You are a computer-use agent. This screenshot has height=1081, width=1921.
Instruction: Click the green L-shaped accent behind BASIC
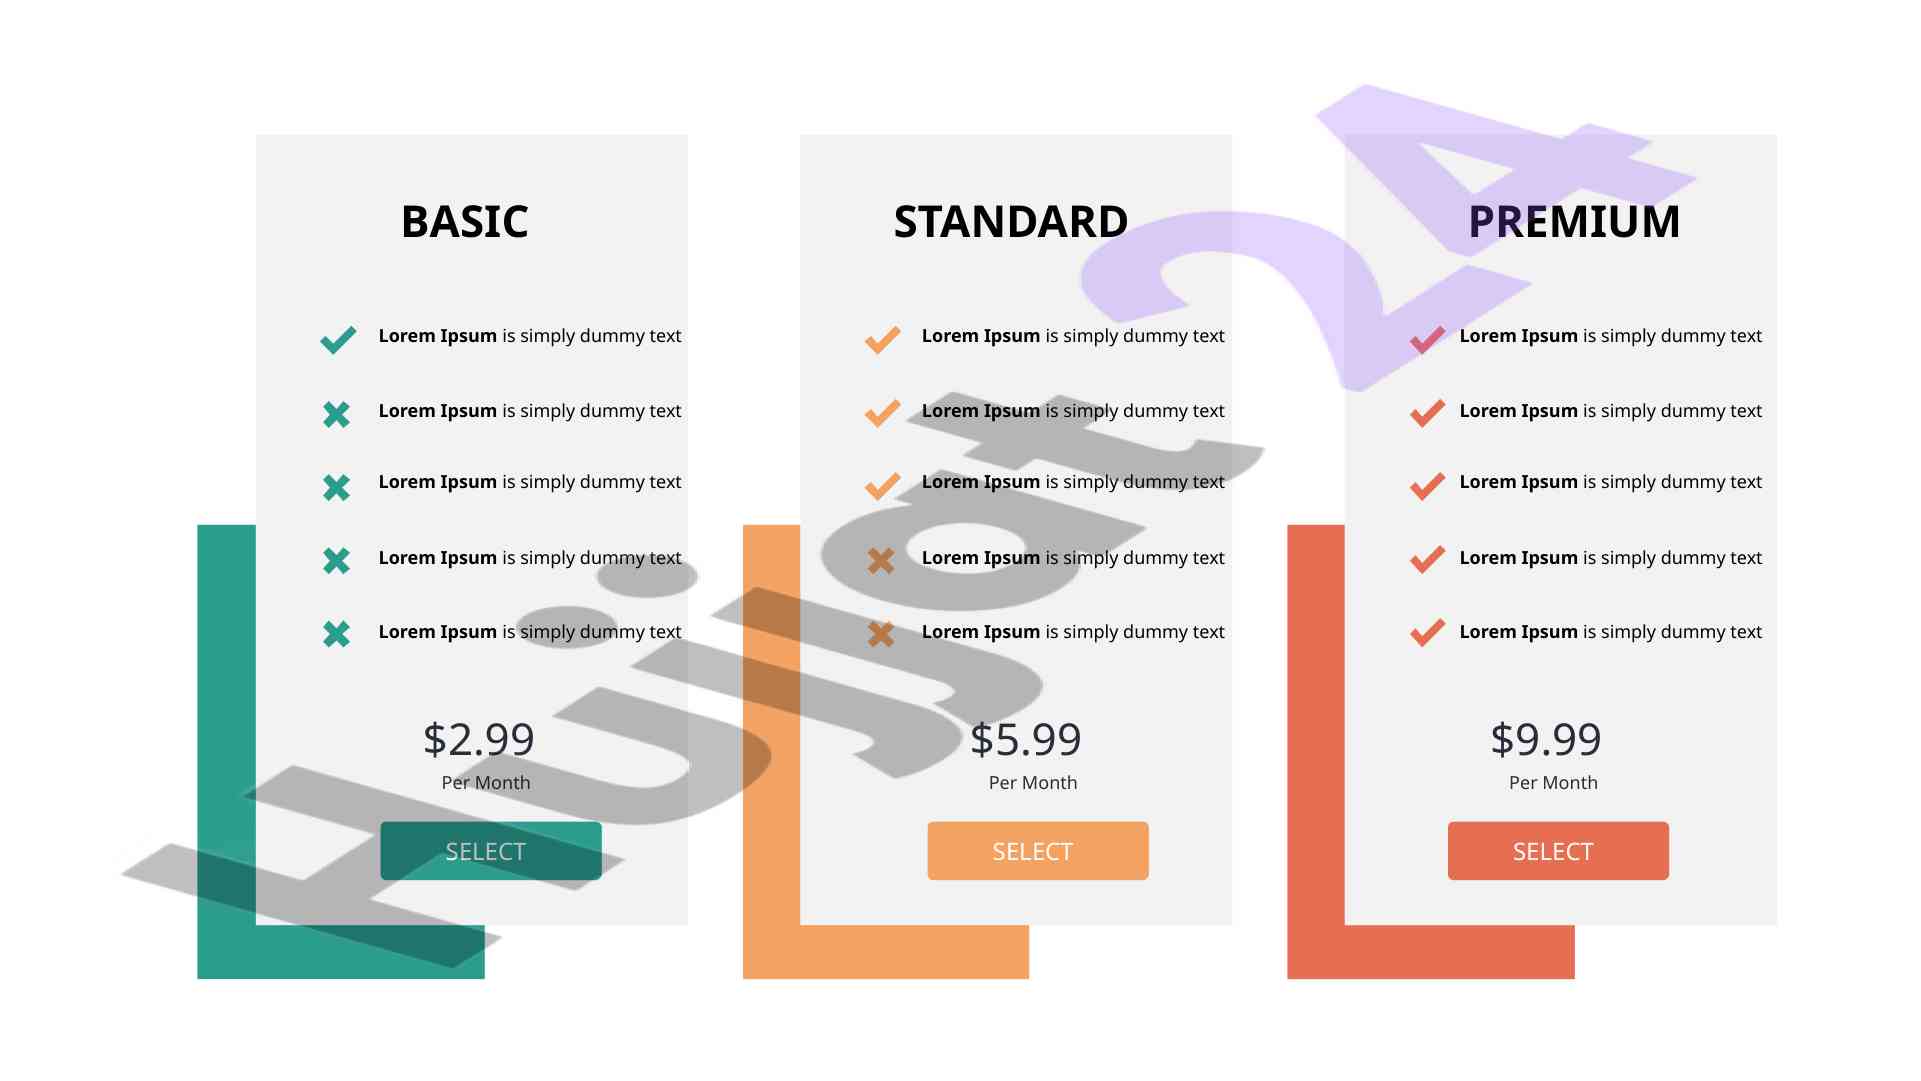click(226, 750)
